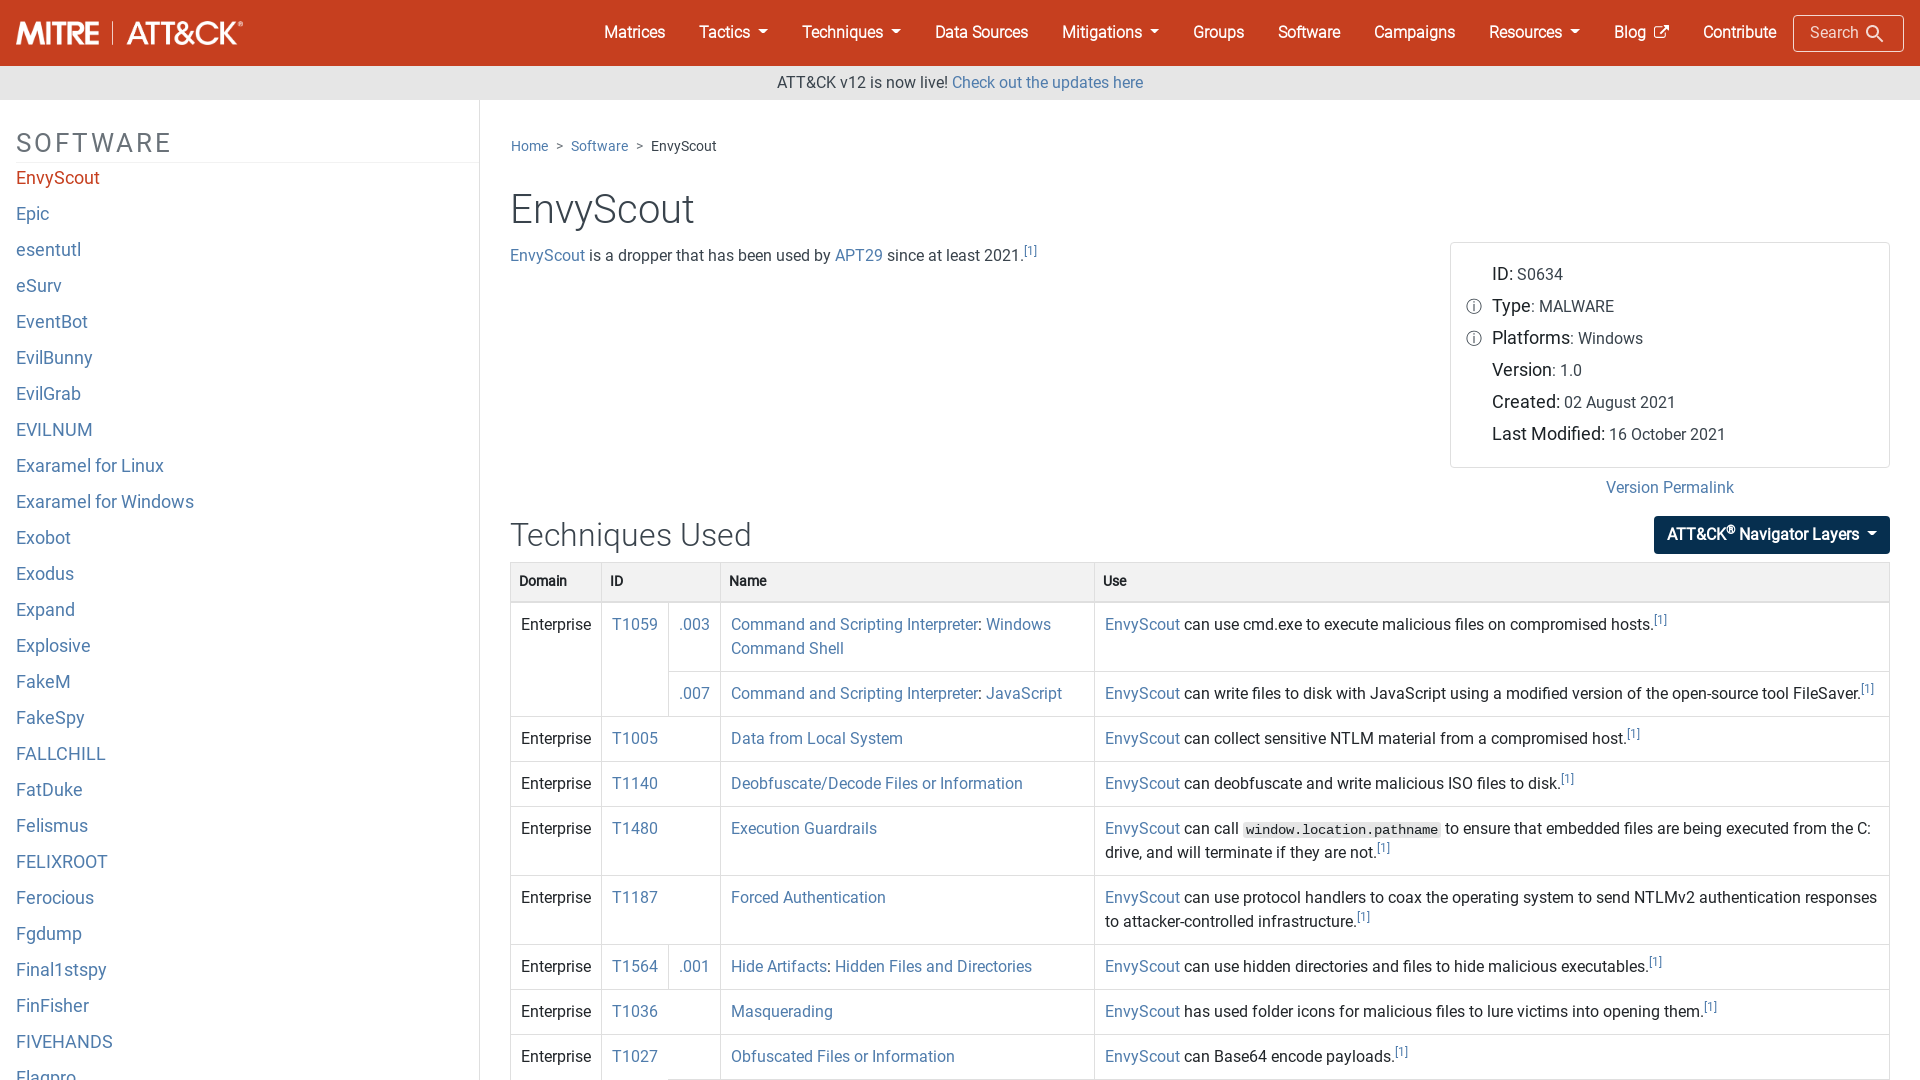This screenshot has height=1080, width=1920.
Task: Open FELIXROOT in the sidebar
Action: pos(61,862)
